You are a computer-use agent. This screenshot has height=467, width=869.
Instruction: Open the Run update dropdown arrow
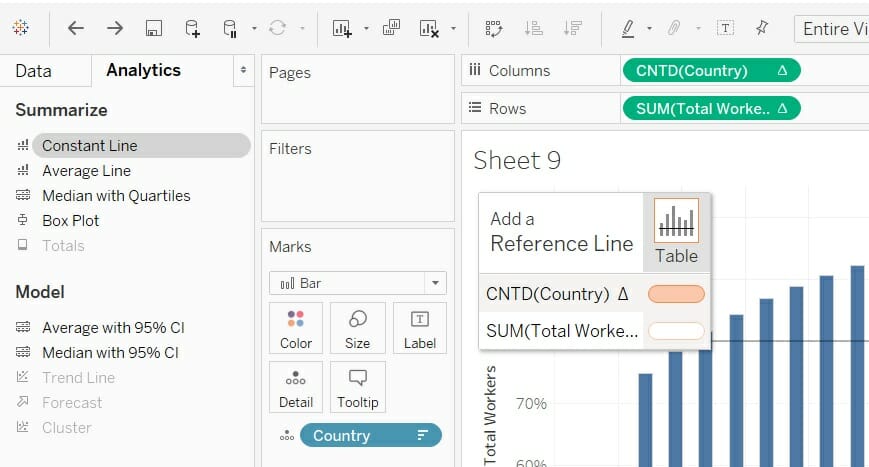[302, 28]
